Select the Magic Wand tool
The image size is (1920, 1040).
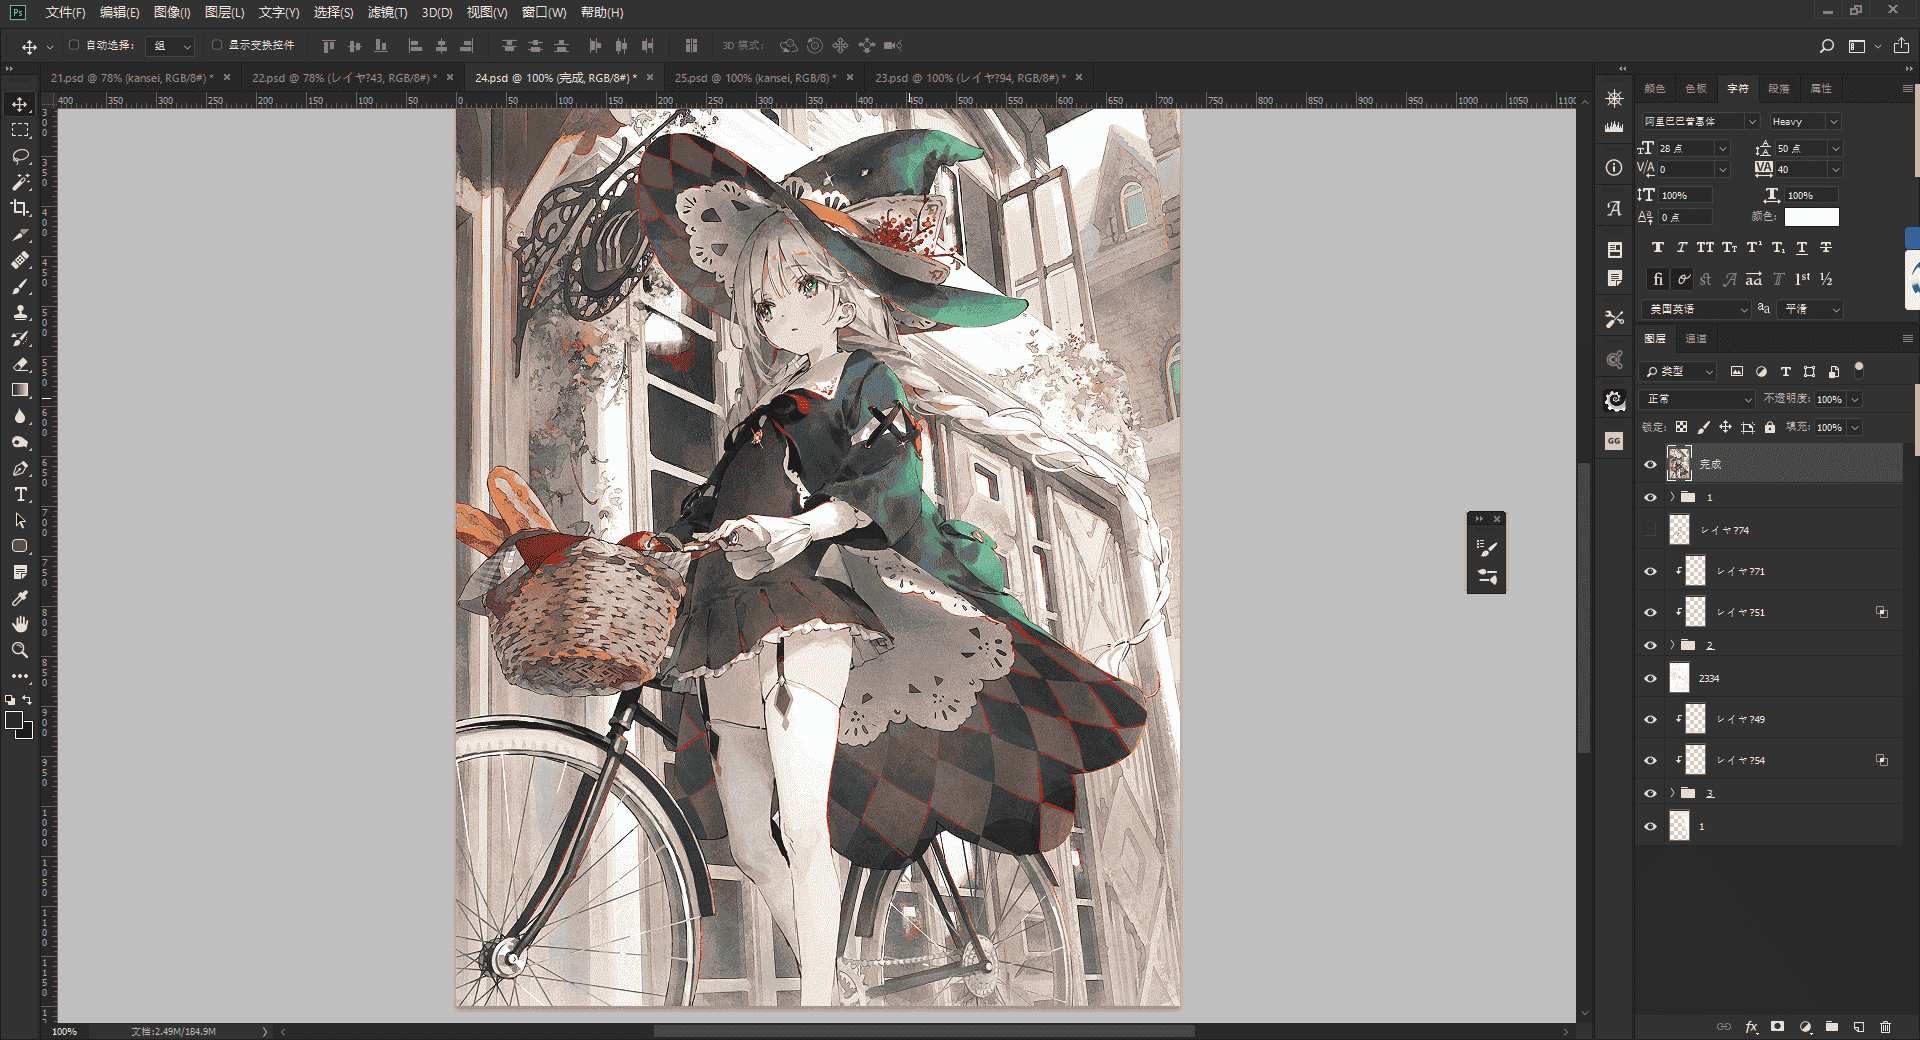tap(20, 182)
